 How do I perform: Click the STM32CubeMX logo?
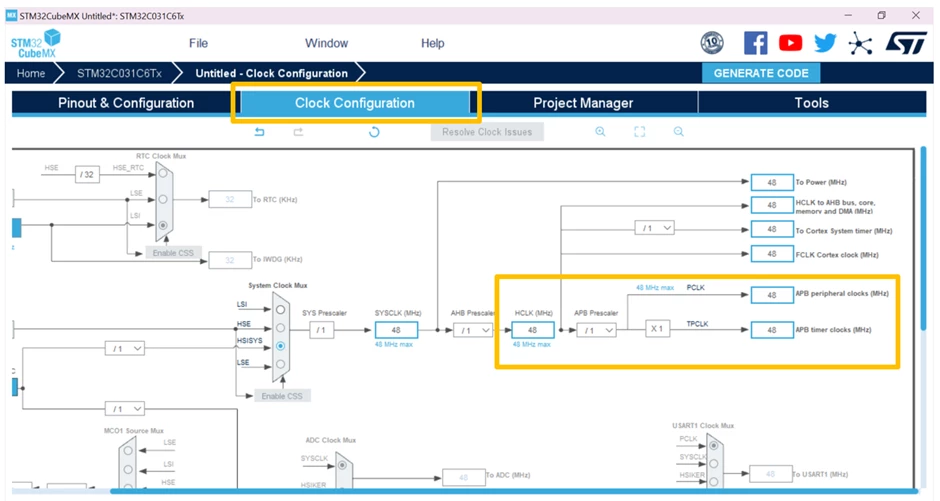pos(35,43)
